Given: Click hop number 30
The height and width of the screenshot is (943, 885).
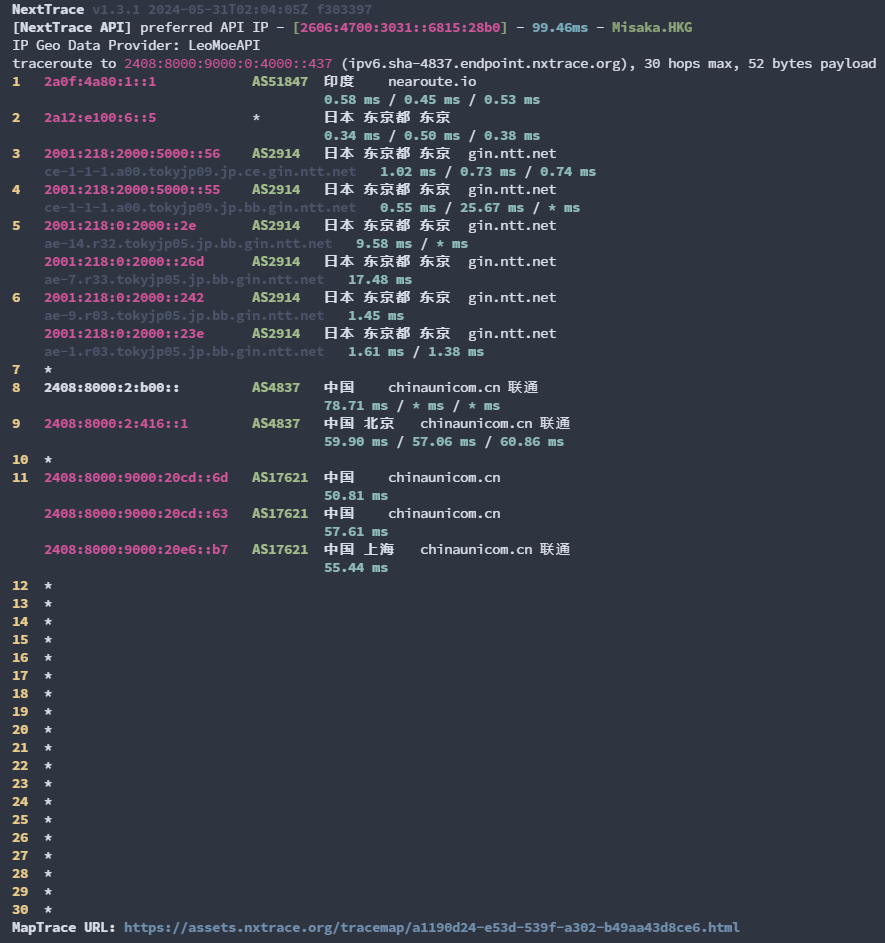Looking at the screenshot, I should tap(20, 910).
